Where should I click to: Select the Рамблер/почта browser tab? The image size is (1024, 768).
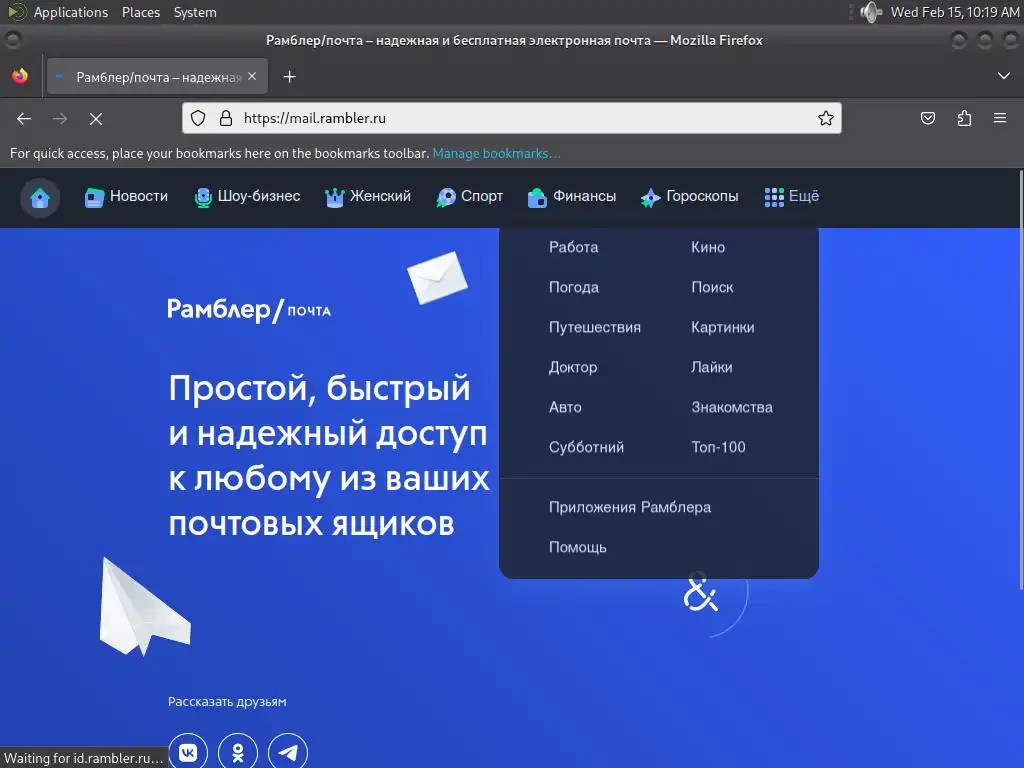point(157,77)
